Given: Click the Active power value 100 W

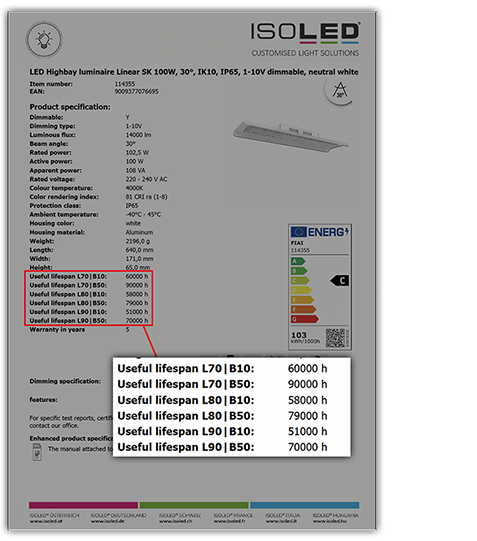Looking at the screenshot, I should 135,161.
